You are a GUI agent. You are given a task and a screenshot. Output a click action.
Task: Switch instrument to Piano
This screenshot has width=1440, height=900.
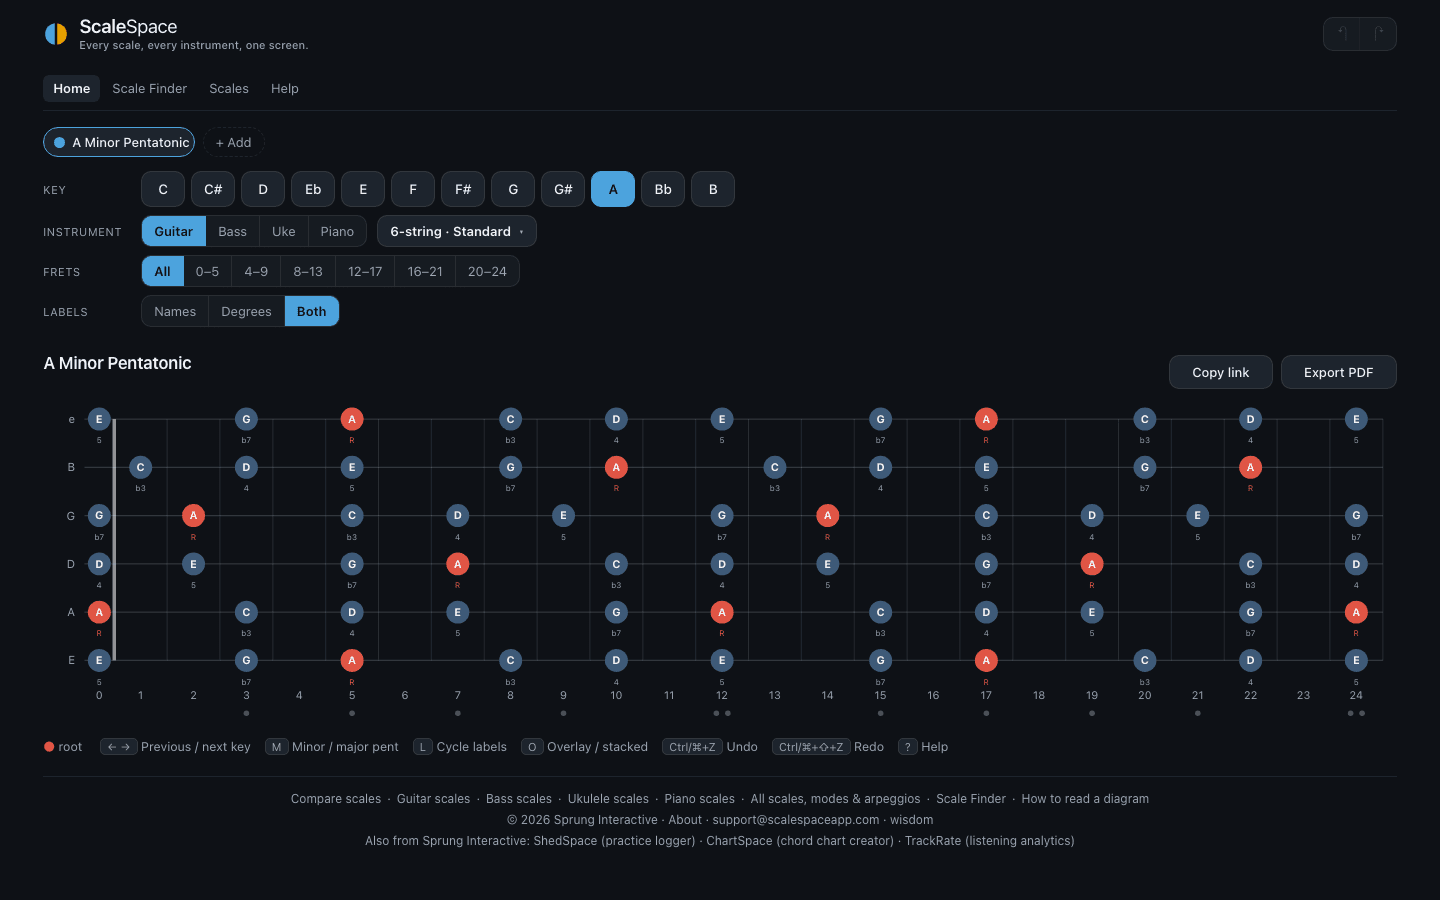pos(337,231)
